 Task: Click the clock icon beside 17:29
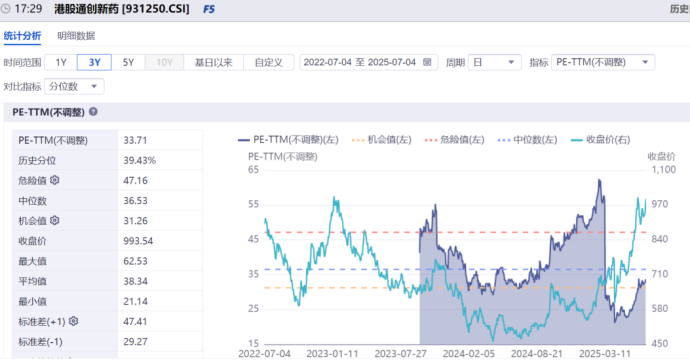pyautogui.click(x=5, y=9)
